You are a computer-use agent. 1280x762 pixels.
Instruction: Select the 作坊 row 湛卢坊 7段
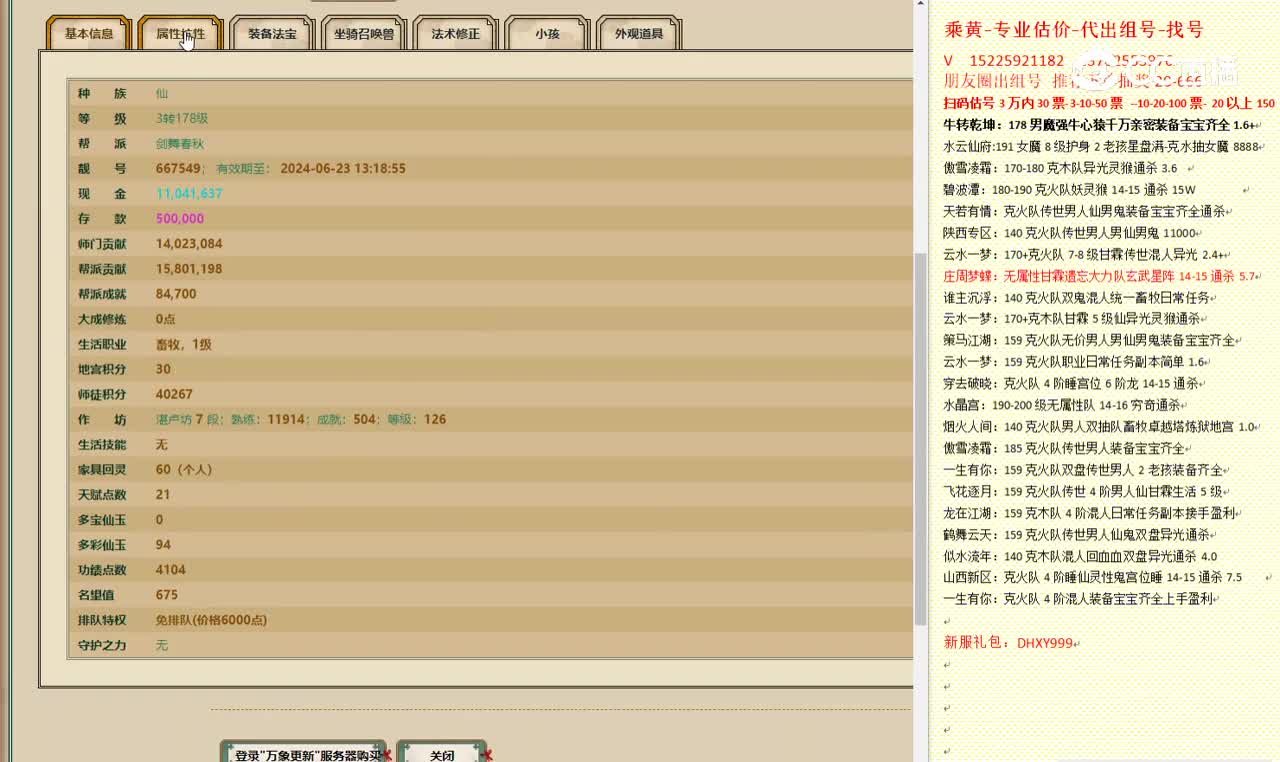pos(301,419)
